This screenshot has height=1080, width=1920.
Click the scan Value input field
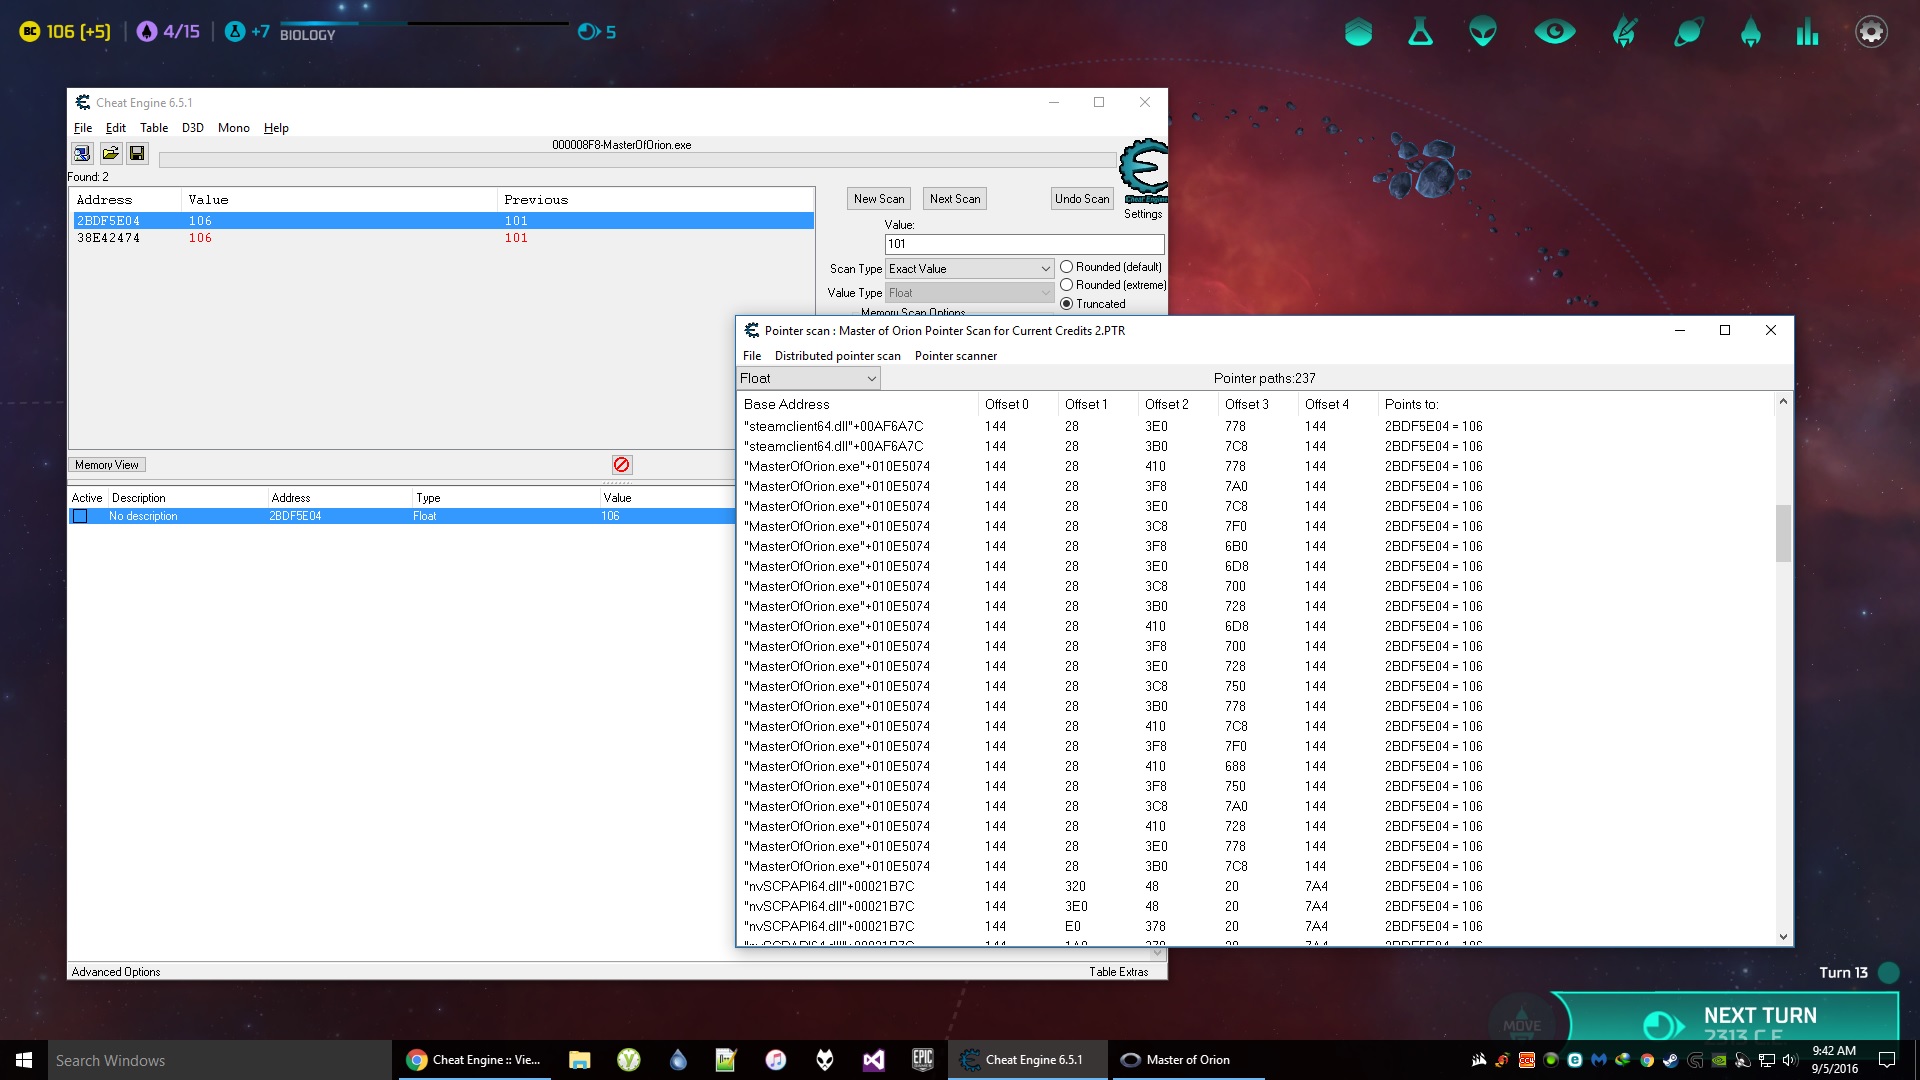click(x=1024, y=244)
